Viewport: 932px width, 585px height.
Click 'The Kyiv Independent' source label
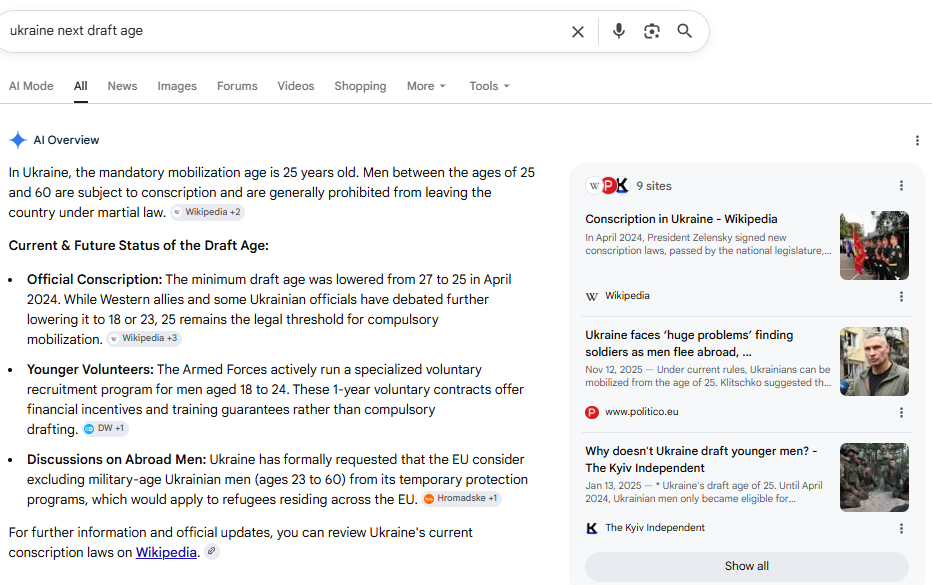coord(655,528)
